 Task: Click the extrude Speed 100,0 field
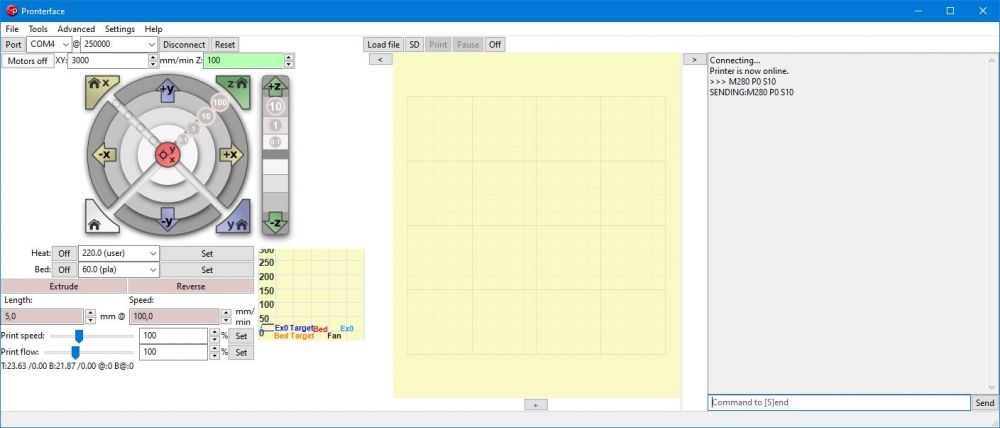[174, 316]
